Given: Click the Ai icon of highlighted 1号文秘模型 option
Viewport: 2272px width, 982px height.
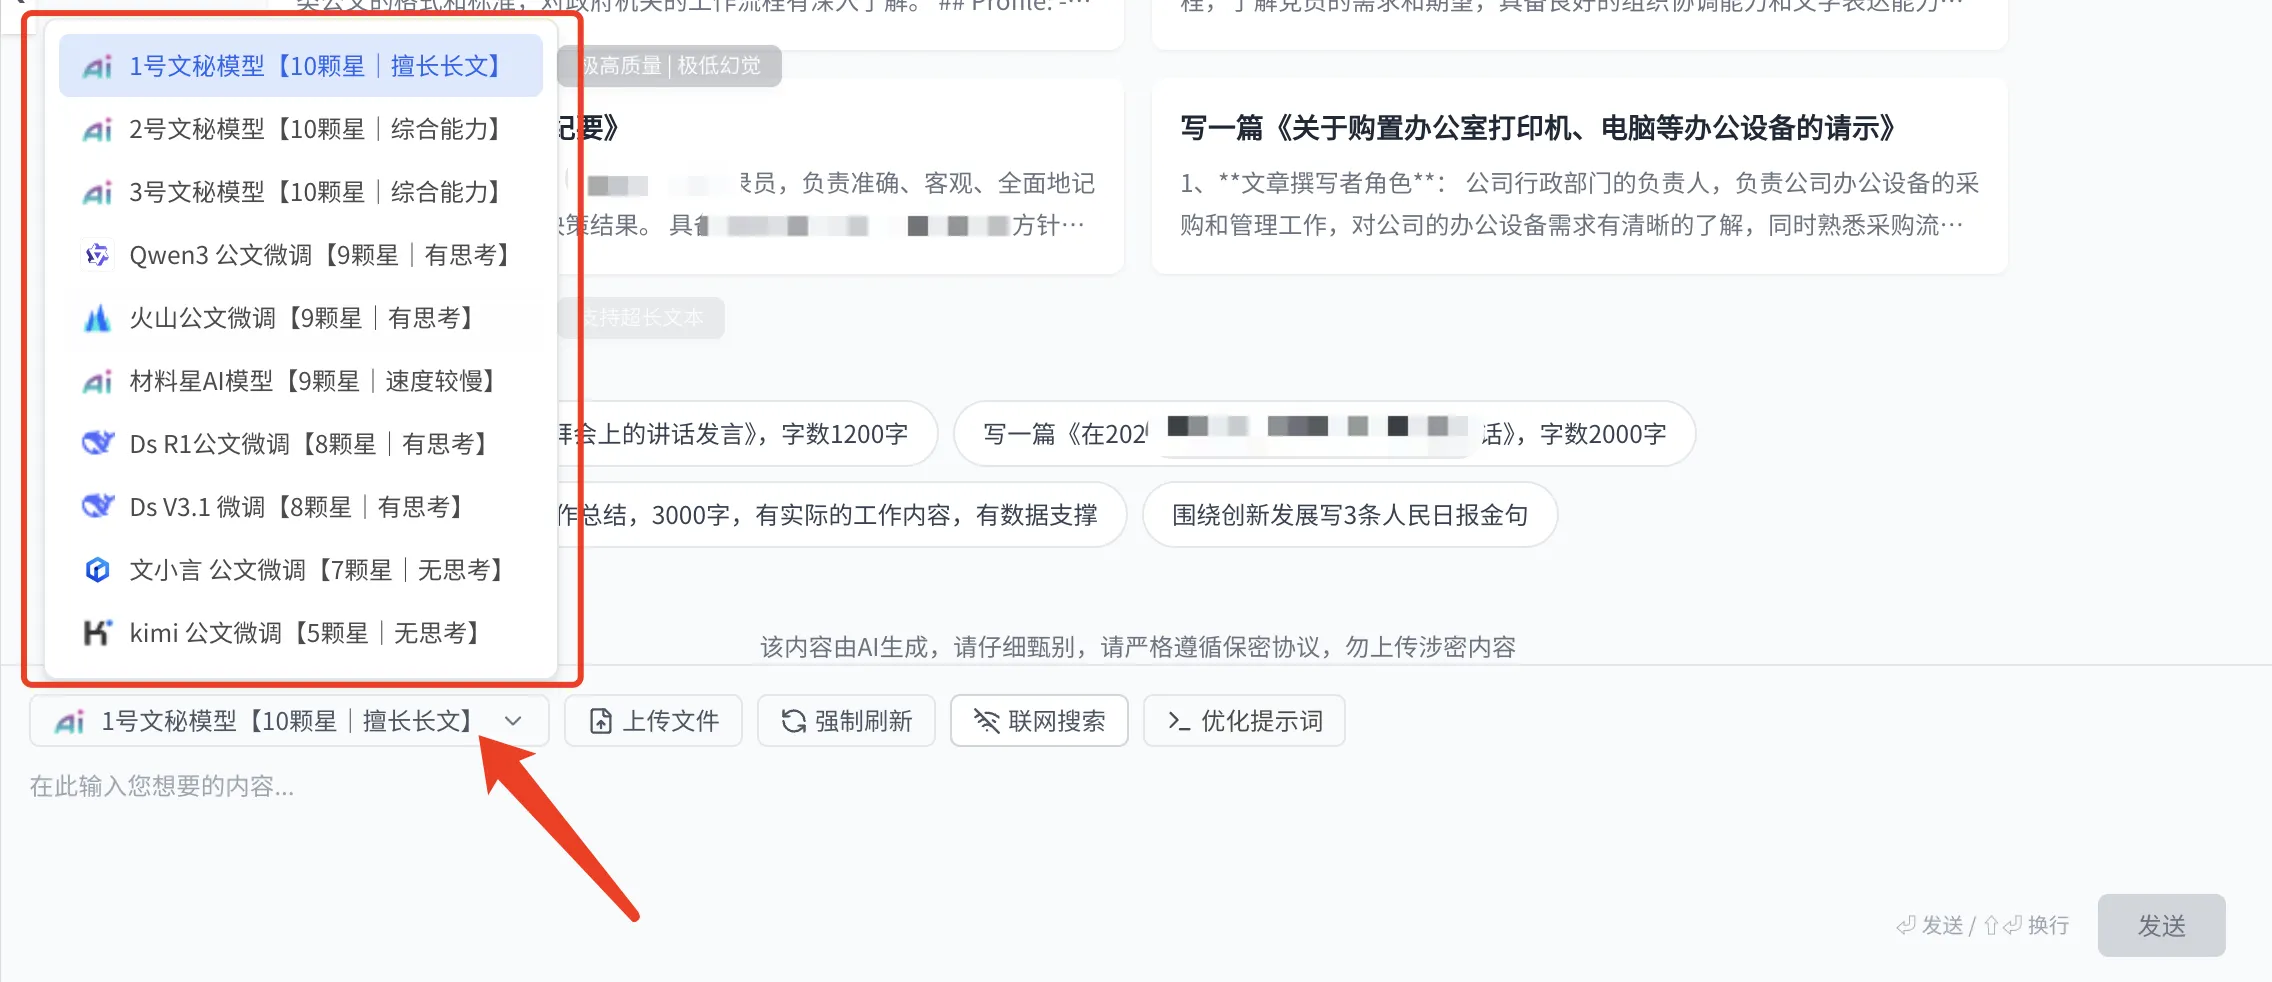Looking at the screenshot, I should pyautogui.click(x=97, y=67).
